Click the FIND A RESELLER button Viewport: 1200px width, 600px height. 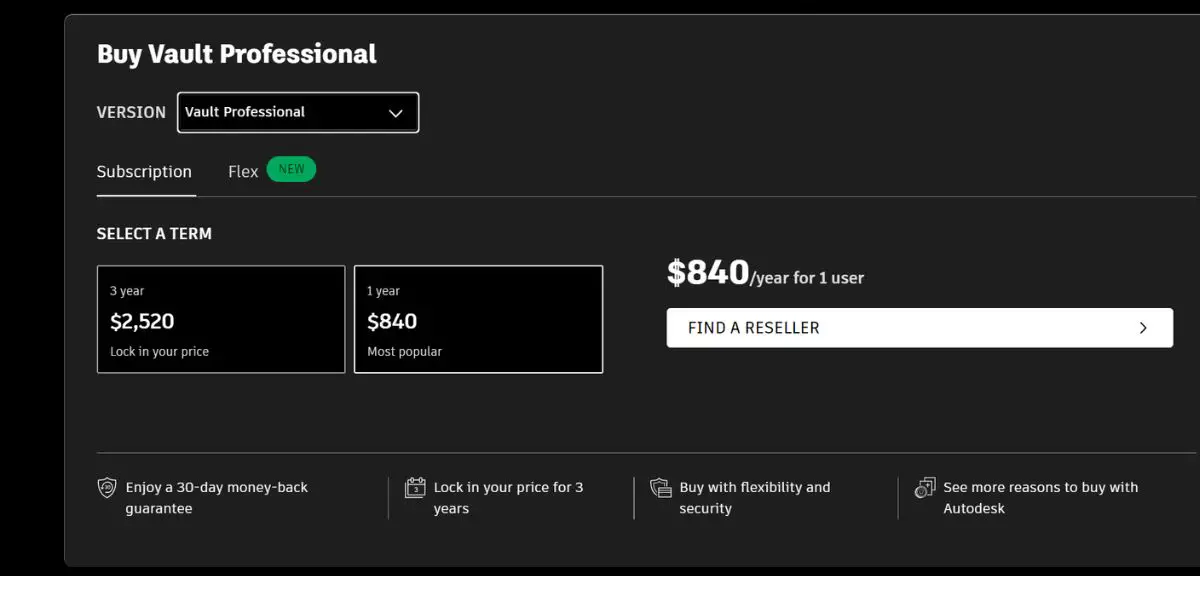coord(920,328)
